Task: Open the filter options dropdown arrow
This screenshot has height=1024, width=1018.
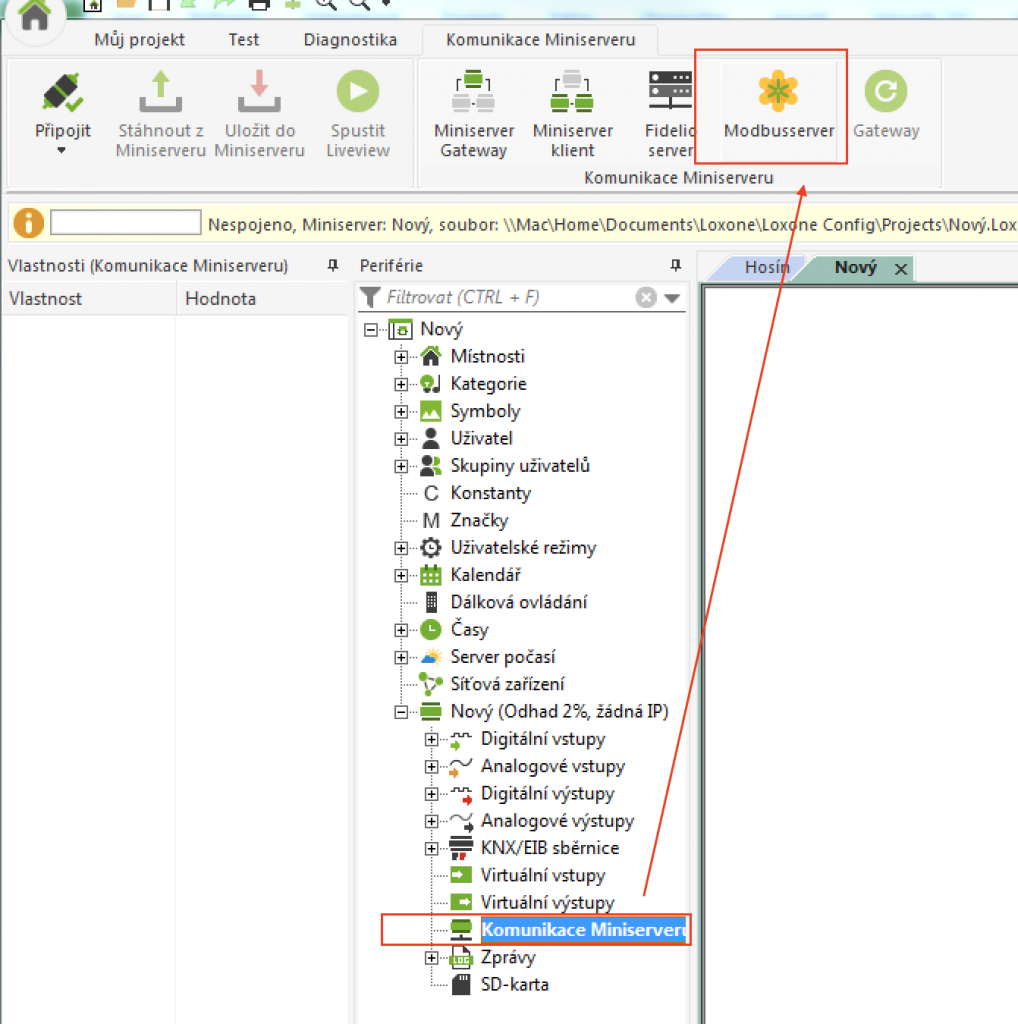Action: pyautogui.click(x=672, y=298)
